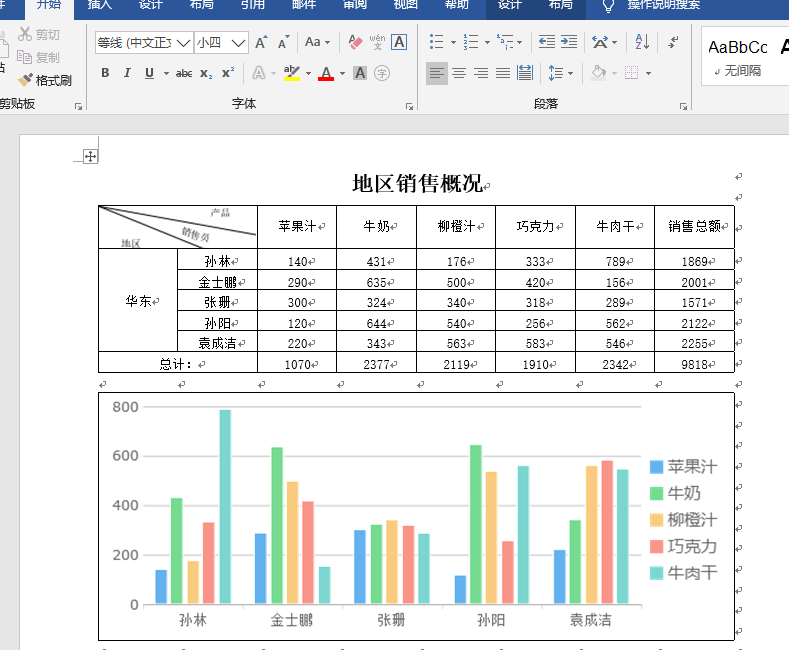
Task: Launch the Paragraph (段落) dialog
Action: tap(683, 106)
